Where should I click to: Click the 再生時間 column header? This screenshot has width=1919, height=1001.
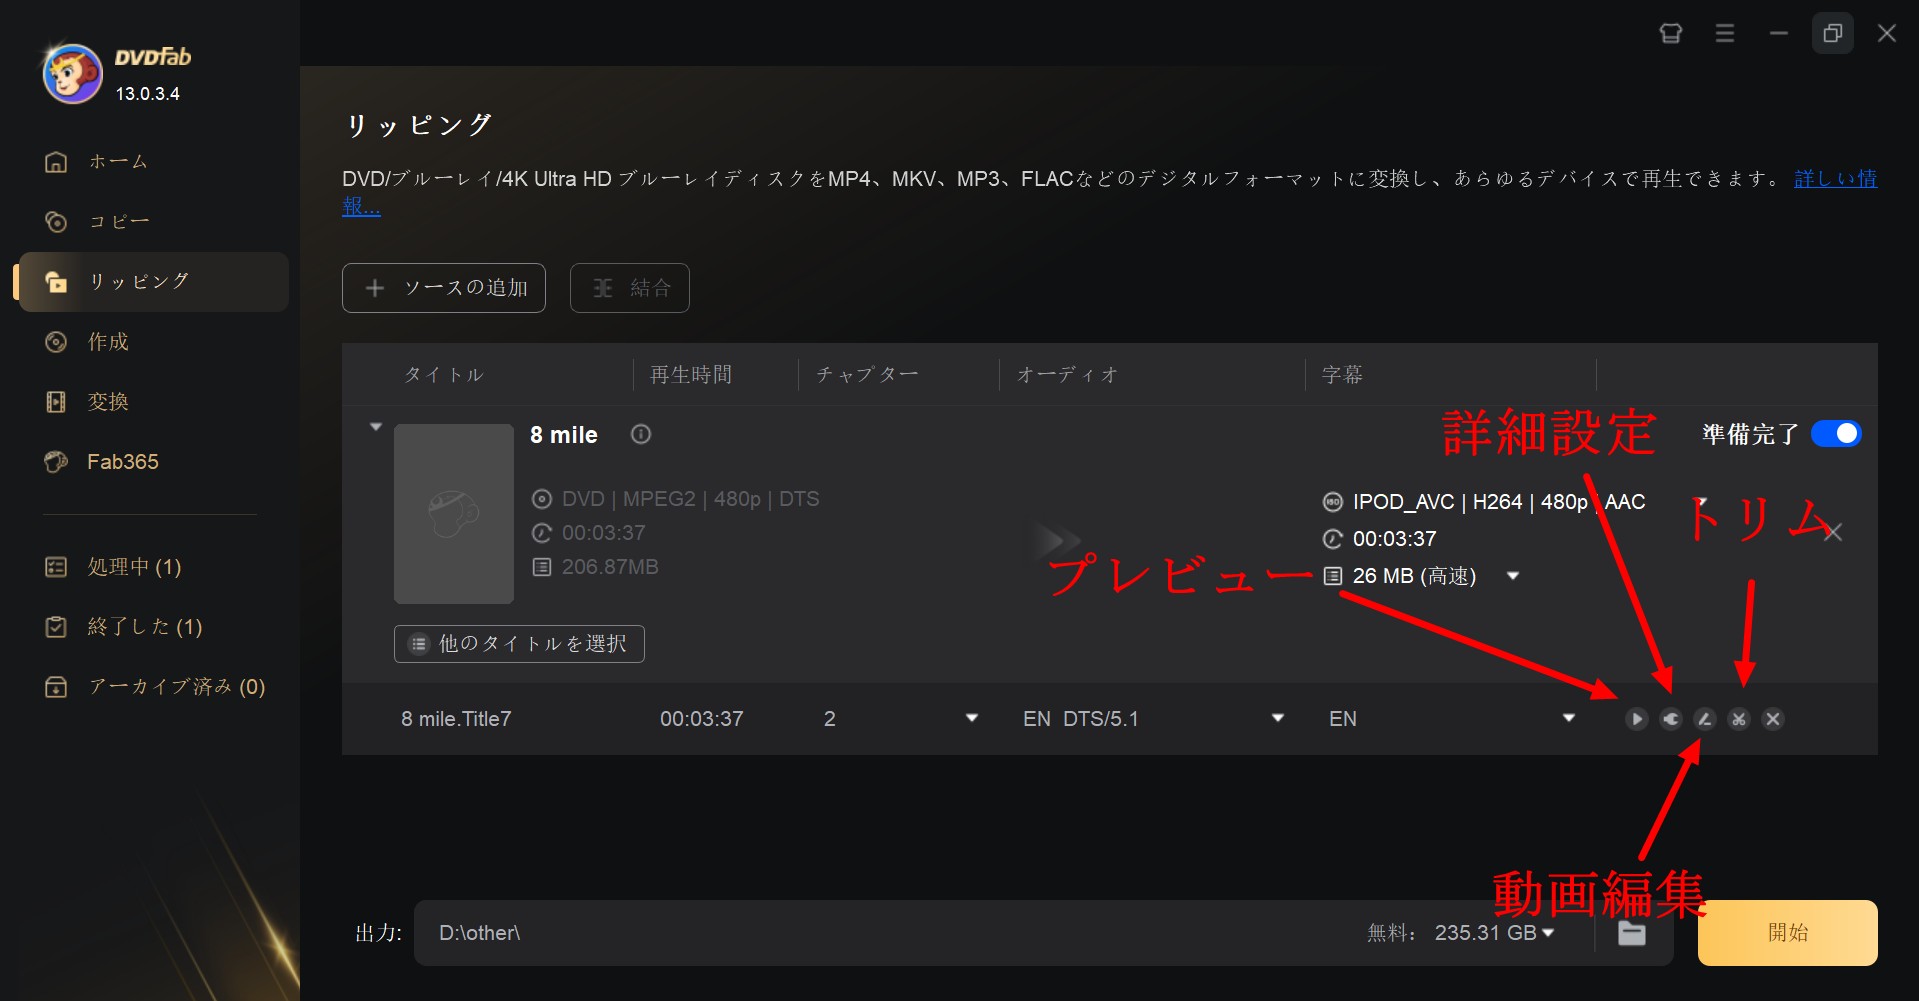(x=691, y=375)
